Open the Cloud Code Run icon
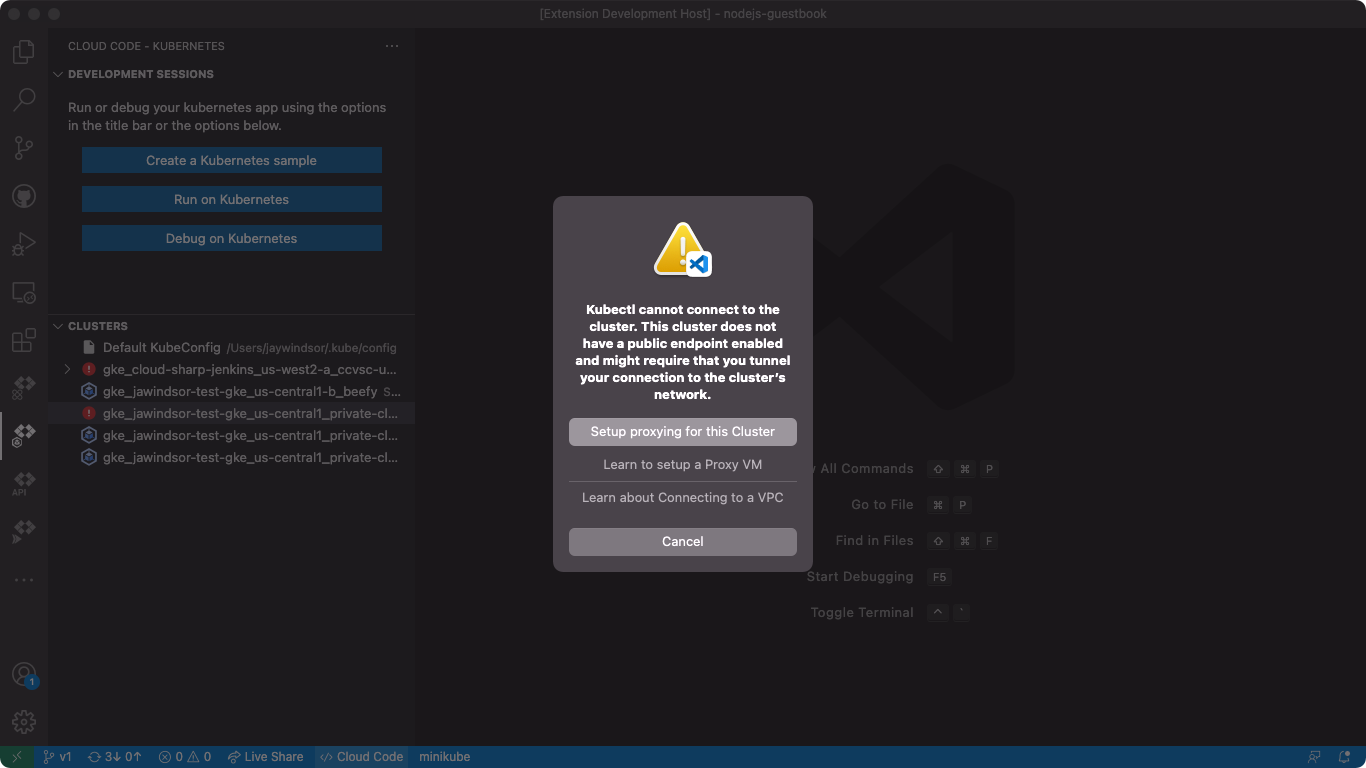Viewport: 1366px width, 768px height. [x=24, y=530]
